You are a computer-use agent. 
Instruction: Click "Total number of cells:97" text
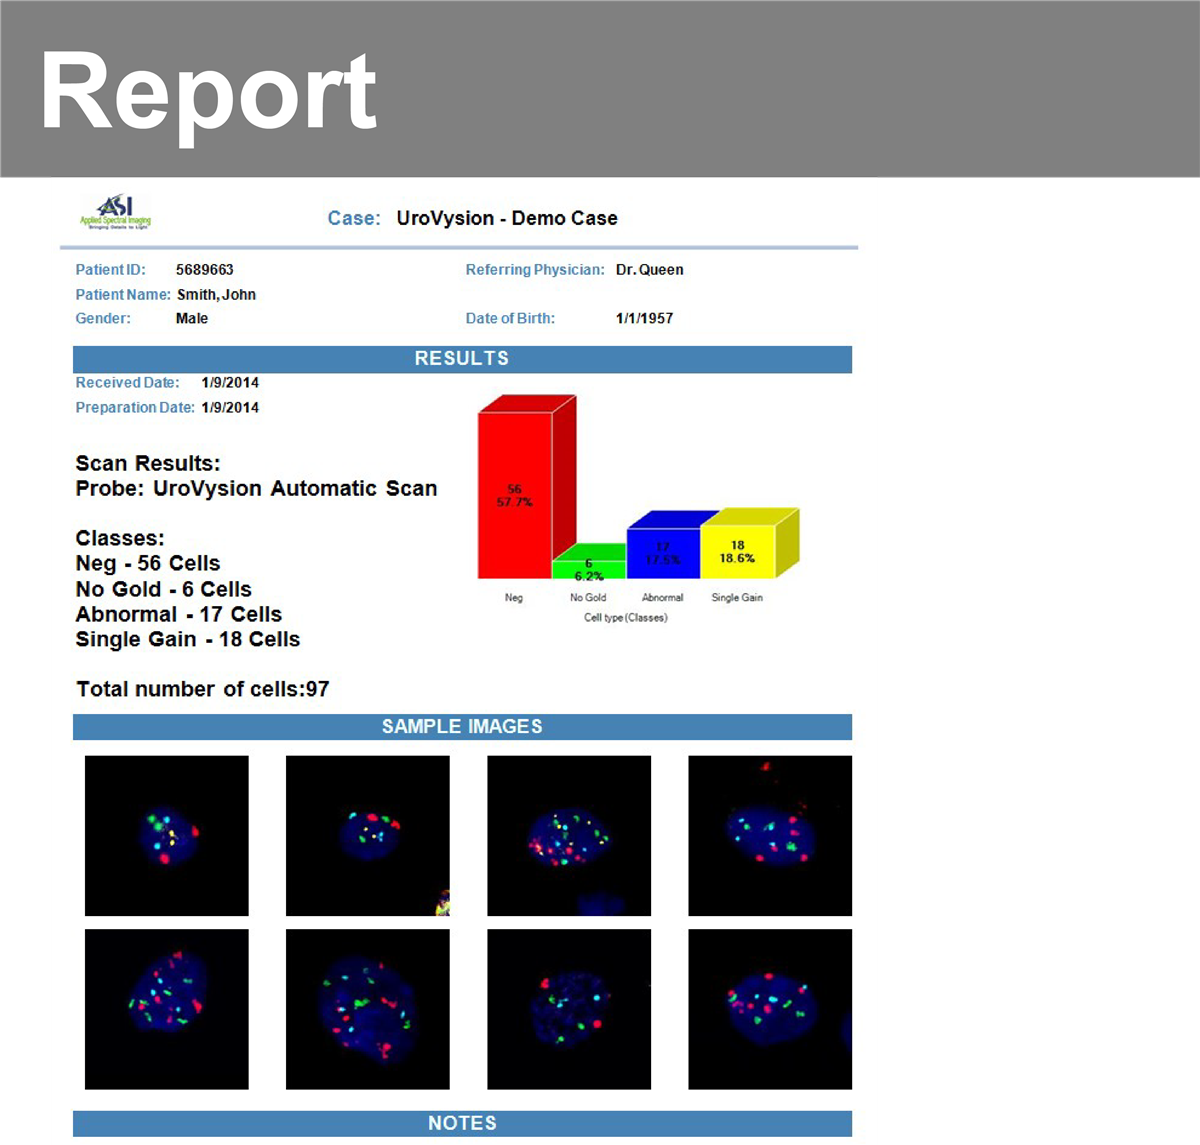click(x=203, y=690)
